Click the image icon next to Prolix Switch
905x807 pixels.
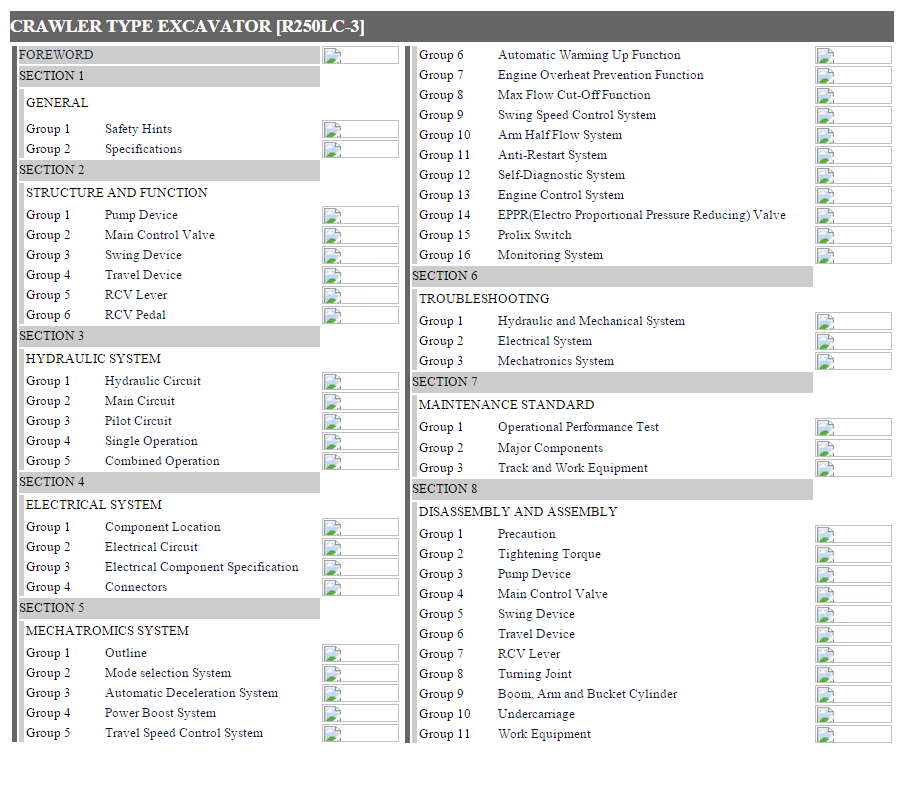[853, 235]
